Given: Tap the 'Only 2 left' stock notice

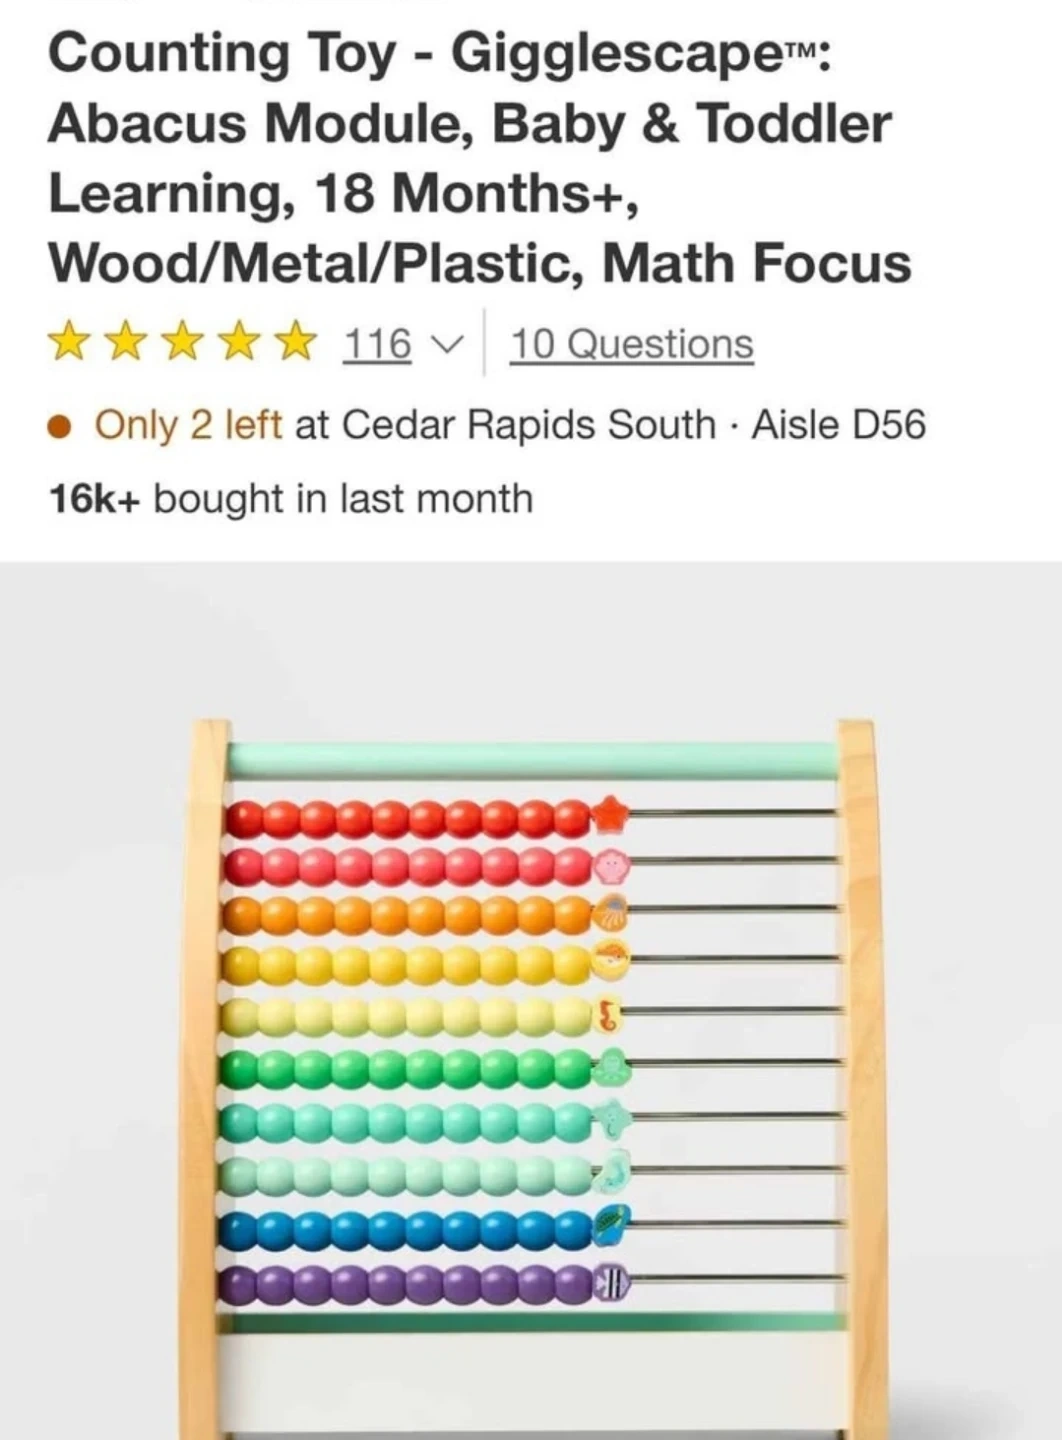Looking at the screenshot, I should click(x=188, y=425).
